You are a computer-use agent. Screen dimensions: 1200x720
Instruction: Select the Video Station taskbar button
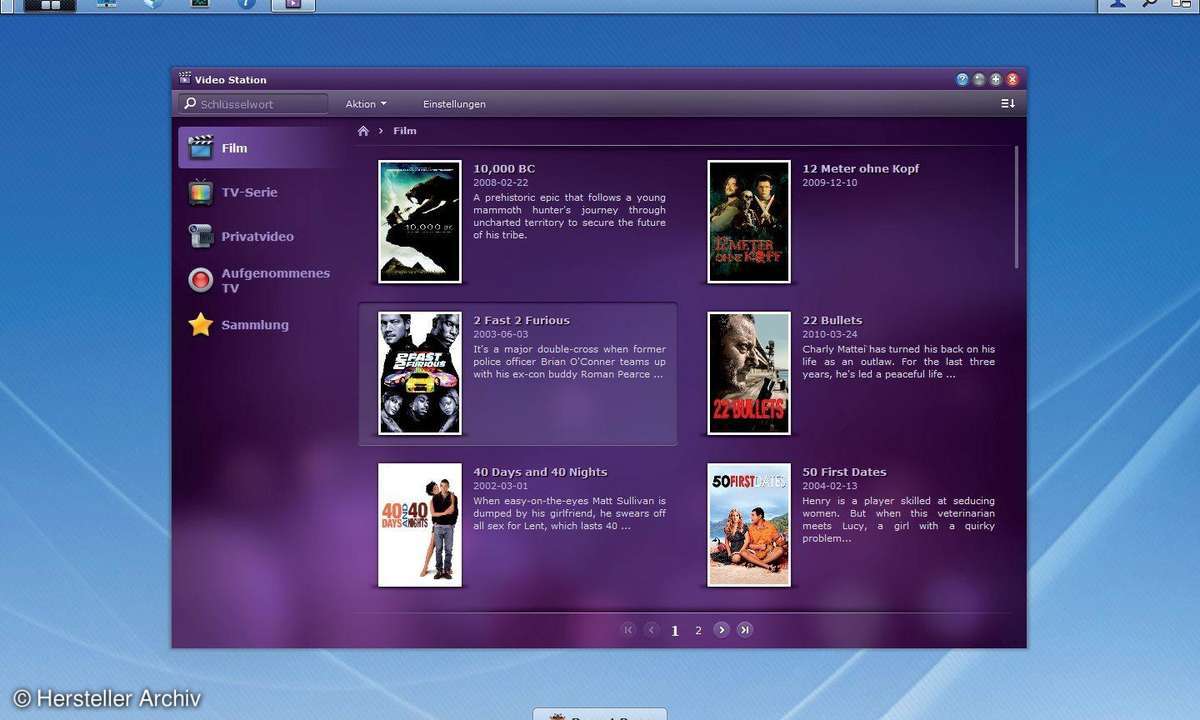coord(293,5)
